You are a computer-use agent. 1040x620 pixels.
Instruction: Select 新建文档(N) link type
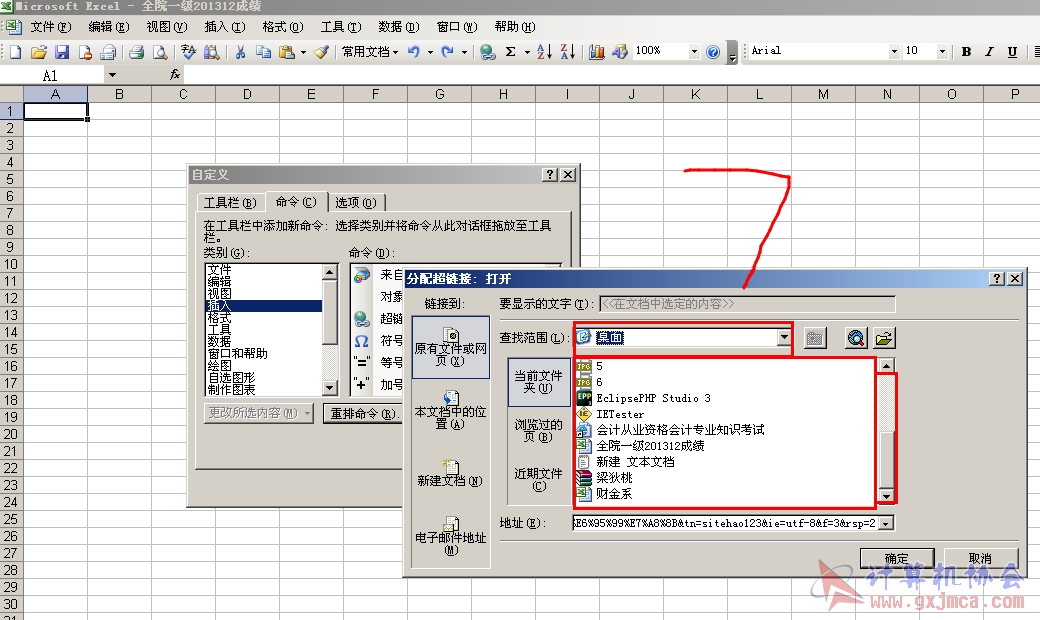pyautogui.click(x=451, y=471)
